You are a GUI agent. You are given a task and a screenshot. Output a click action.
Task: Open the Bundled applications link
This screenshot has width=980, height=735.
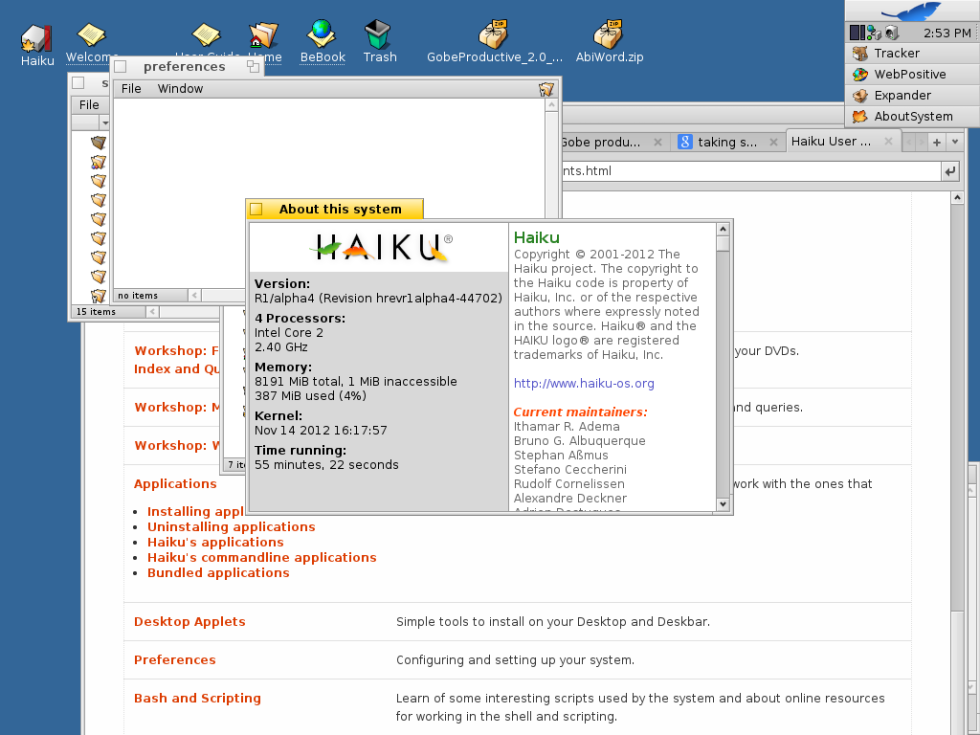tap(218, 572)
